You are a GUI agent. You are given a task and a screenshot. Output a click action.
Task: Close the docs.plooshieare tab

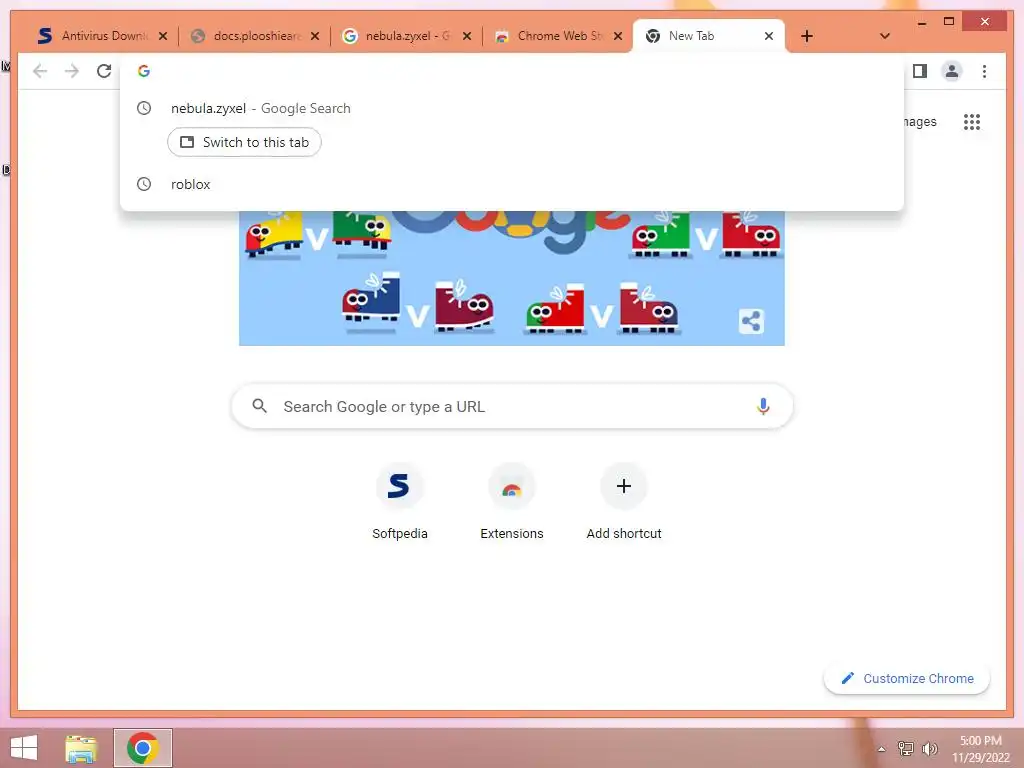click(x=315, y=36)
